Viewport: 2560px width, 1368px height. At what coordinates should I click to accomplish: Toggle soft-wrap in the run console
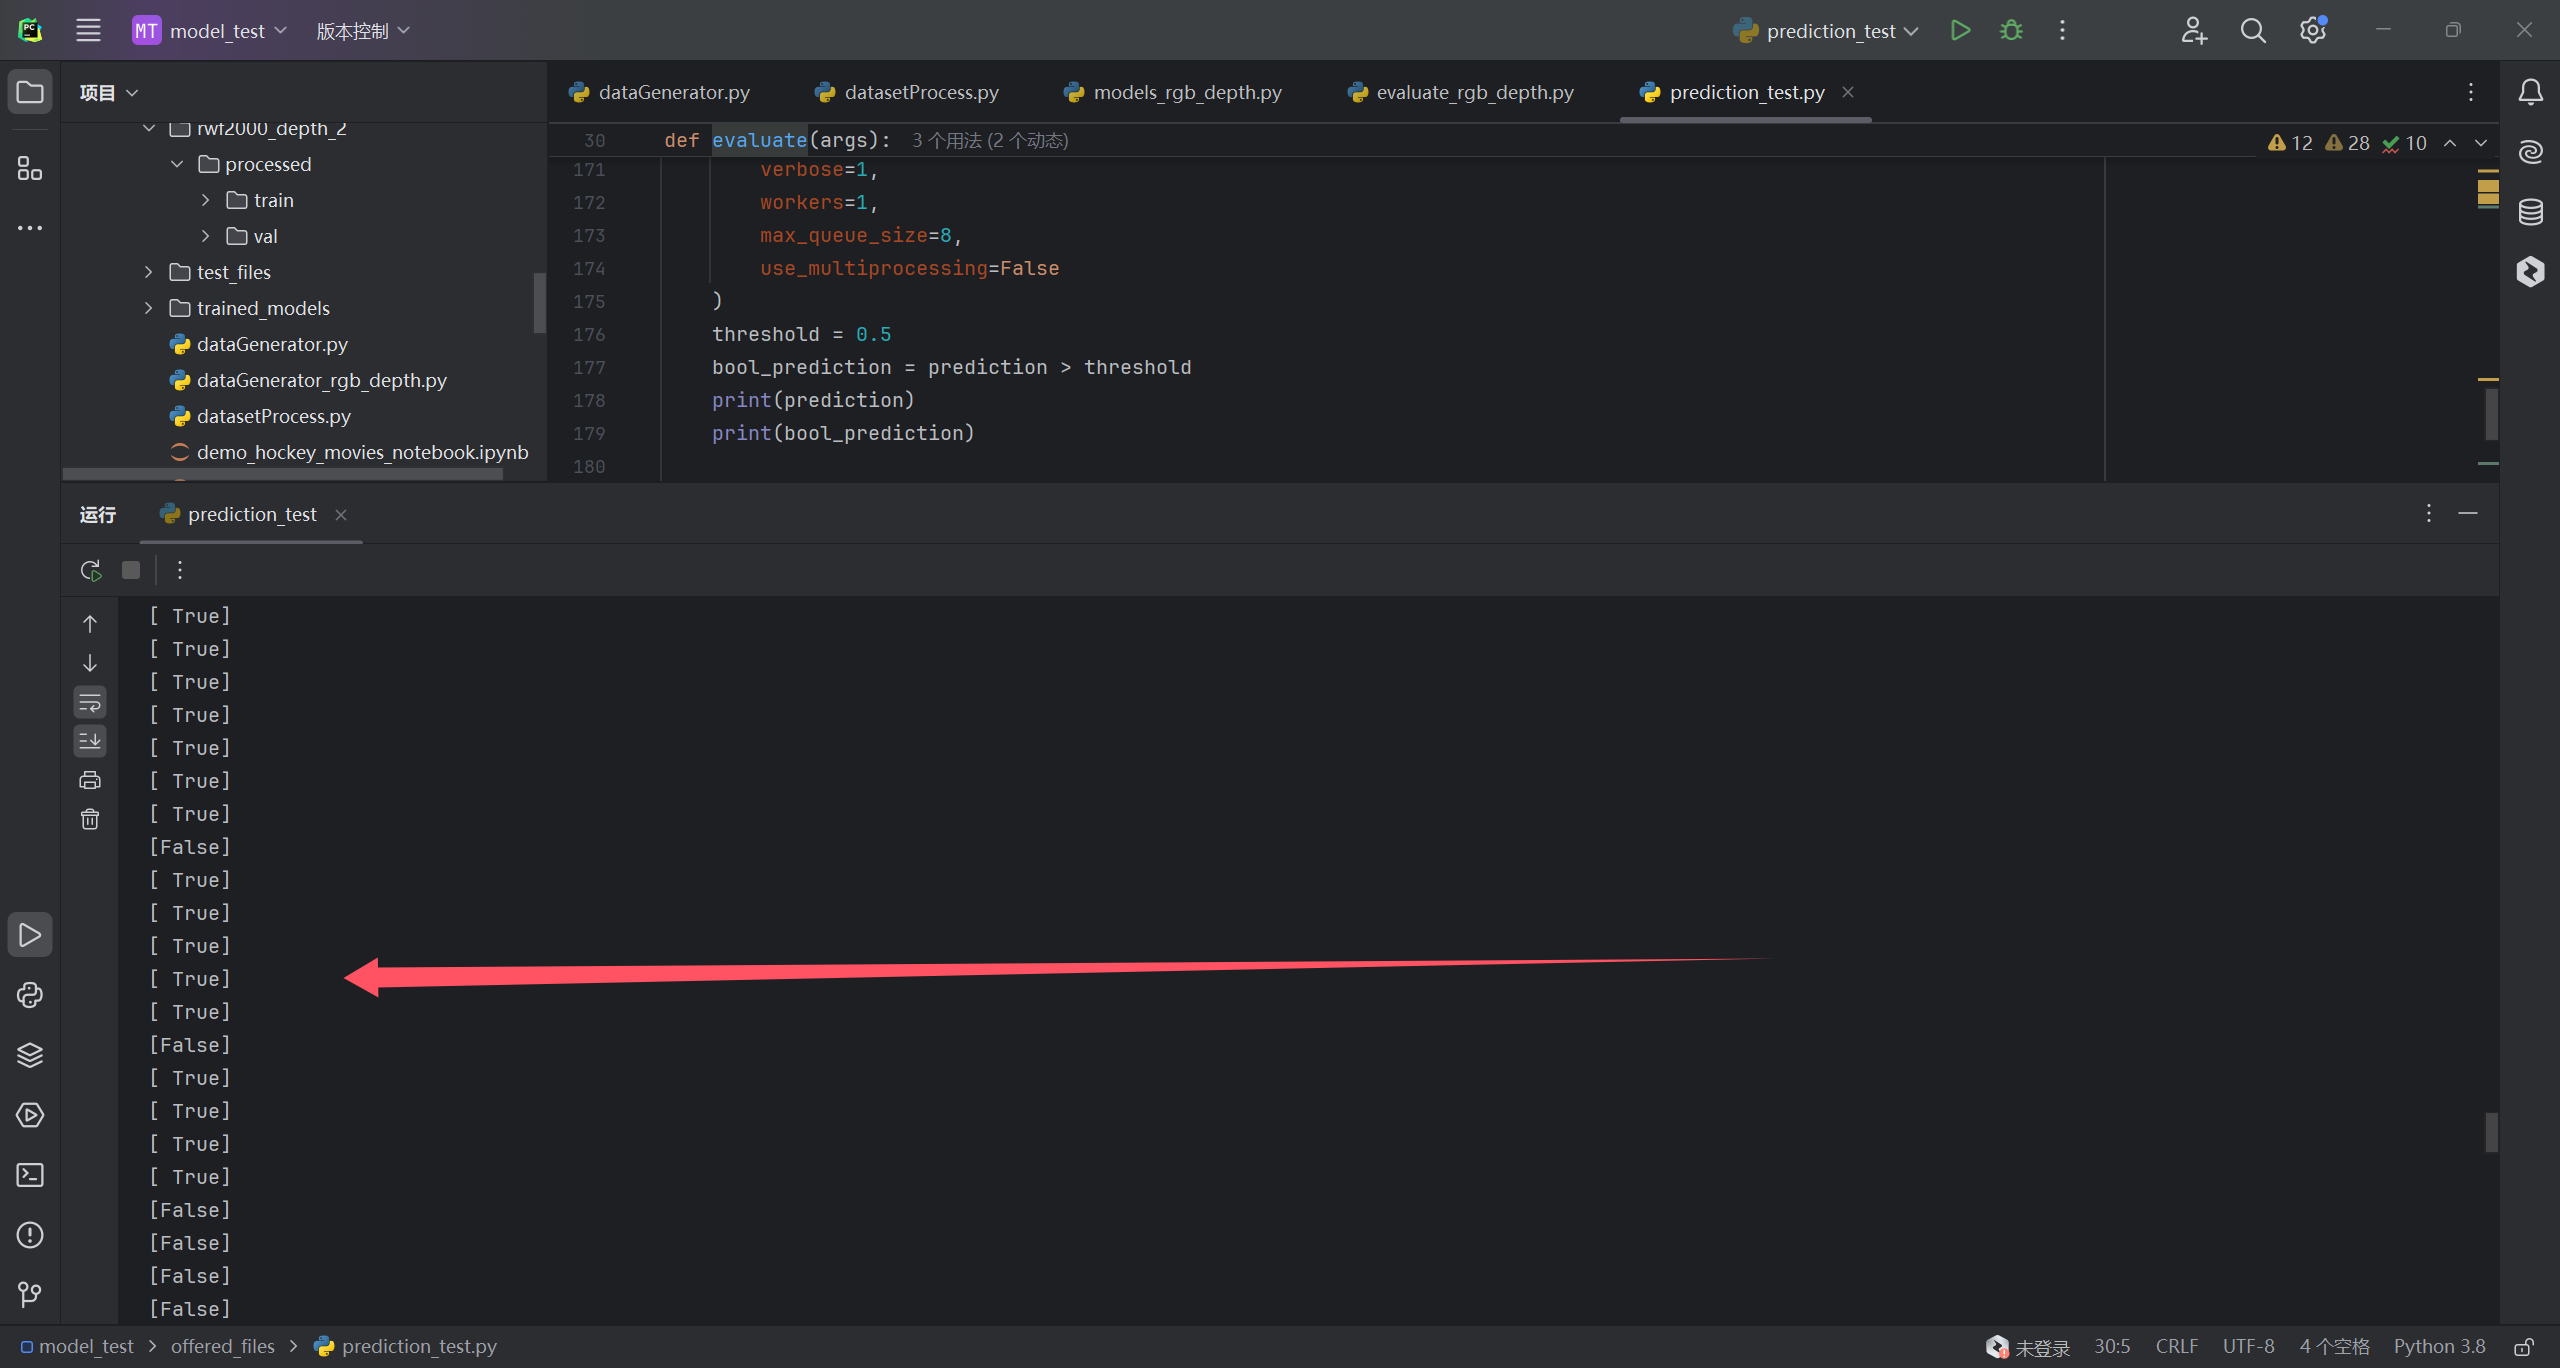(90, 703)
